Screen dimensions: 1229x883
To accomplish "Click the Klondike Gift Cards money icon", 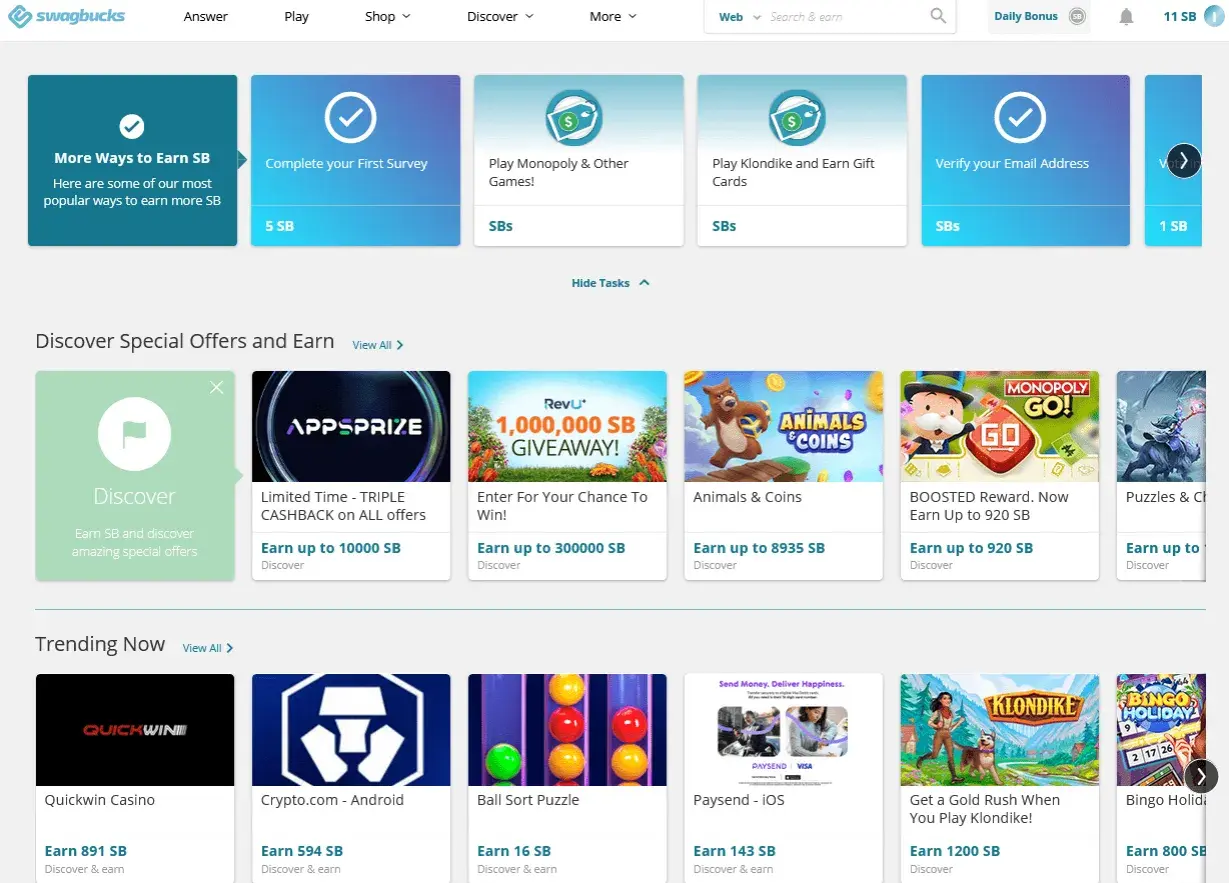I will (797, 119).
